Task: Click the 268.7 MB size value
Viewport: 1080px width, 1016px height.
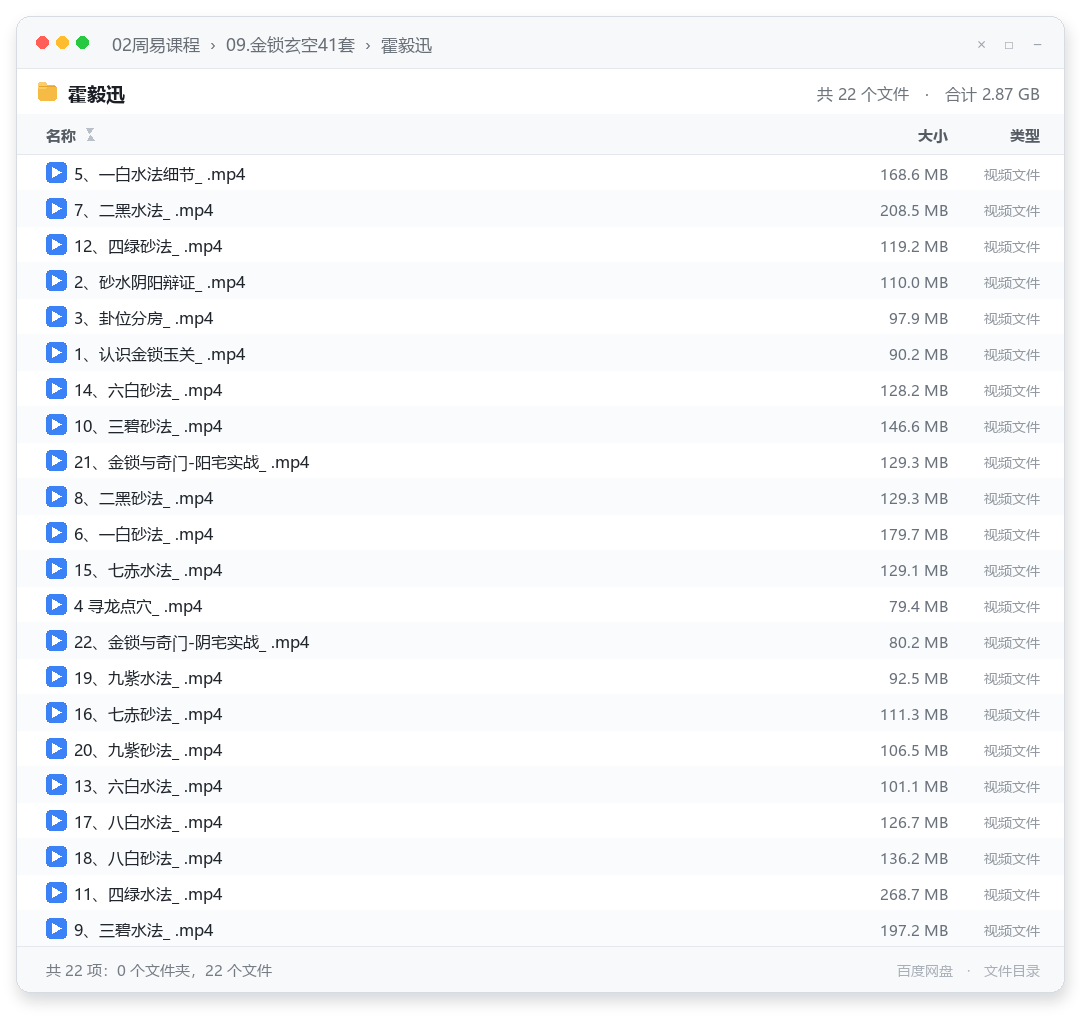Action: click(x=914, y=895)
